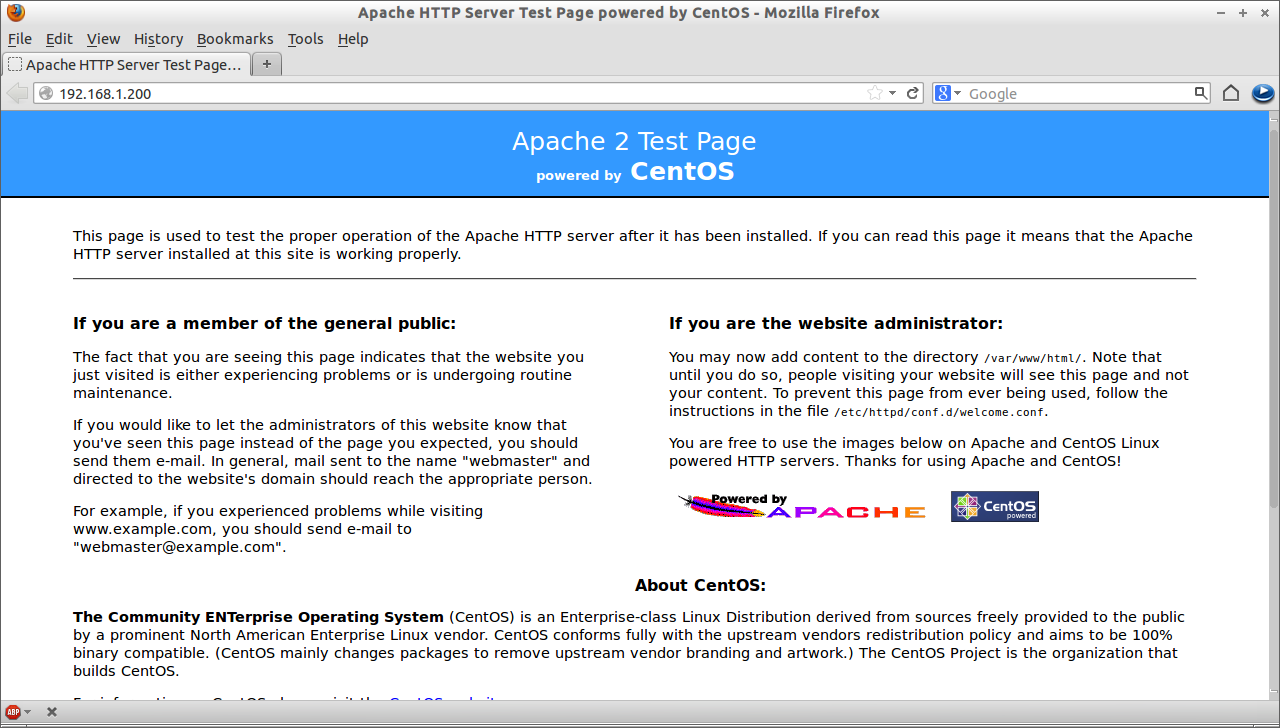This screenshot has width=1280, height=728.
Task: Select the Apache HTTP Server Test Page tab
Action: tap(125, 64)
